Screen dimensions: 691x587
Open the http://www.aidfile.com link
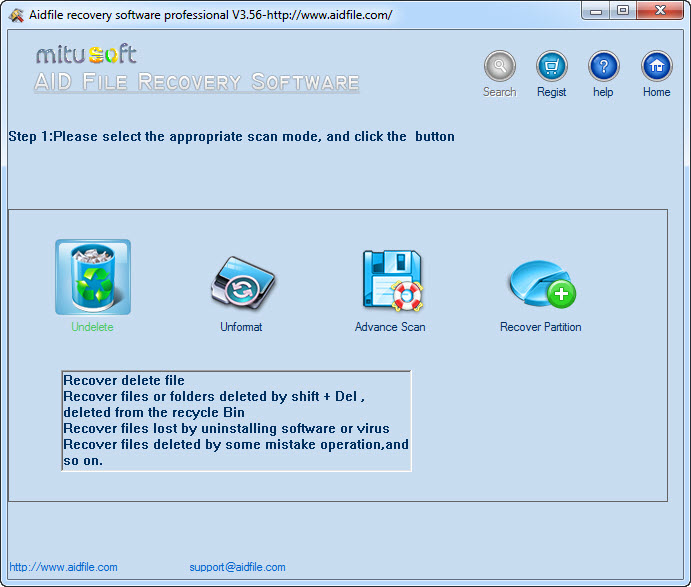coord(63,567)
